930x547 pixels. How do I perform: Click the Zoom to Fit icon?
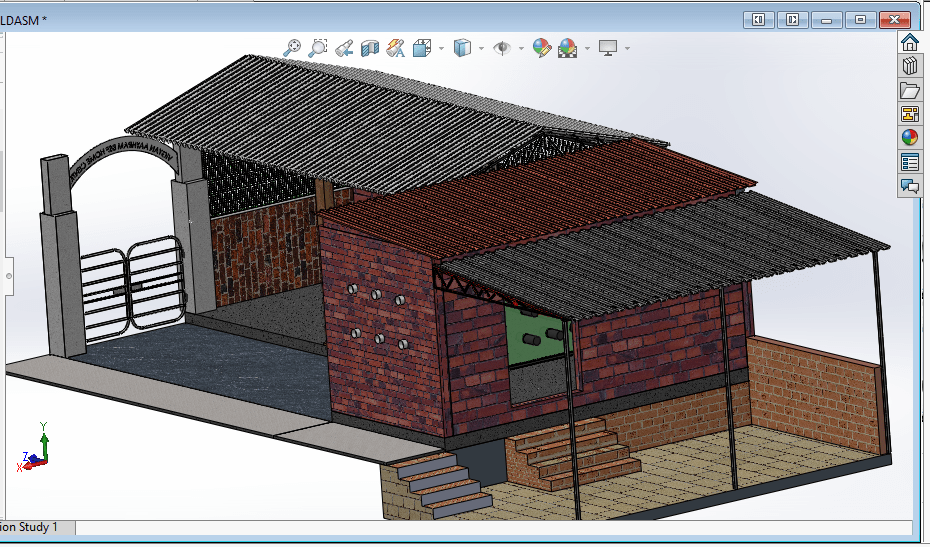point(292,47)
